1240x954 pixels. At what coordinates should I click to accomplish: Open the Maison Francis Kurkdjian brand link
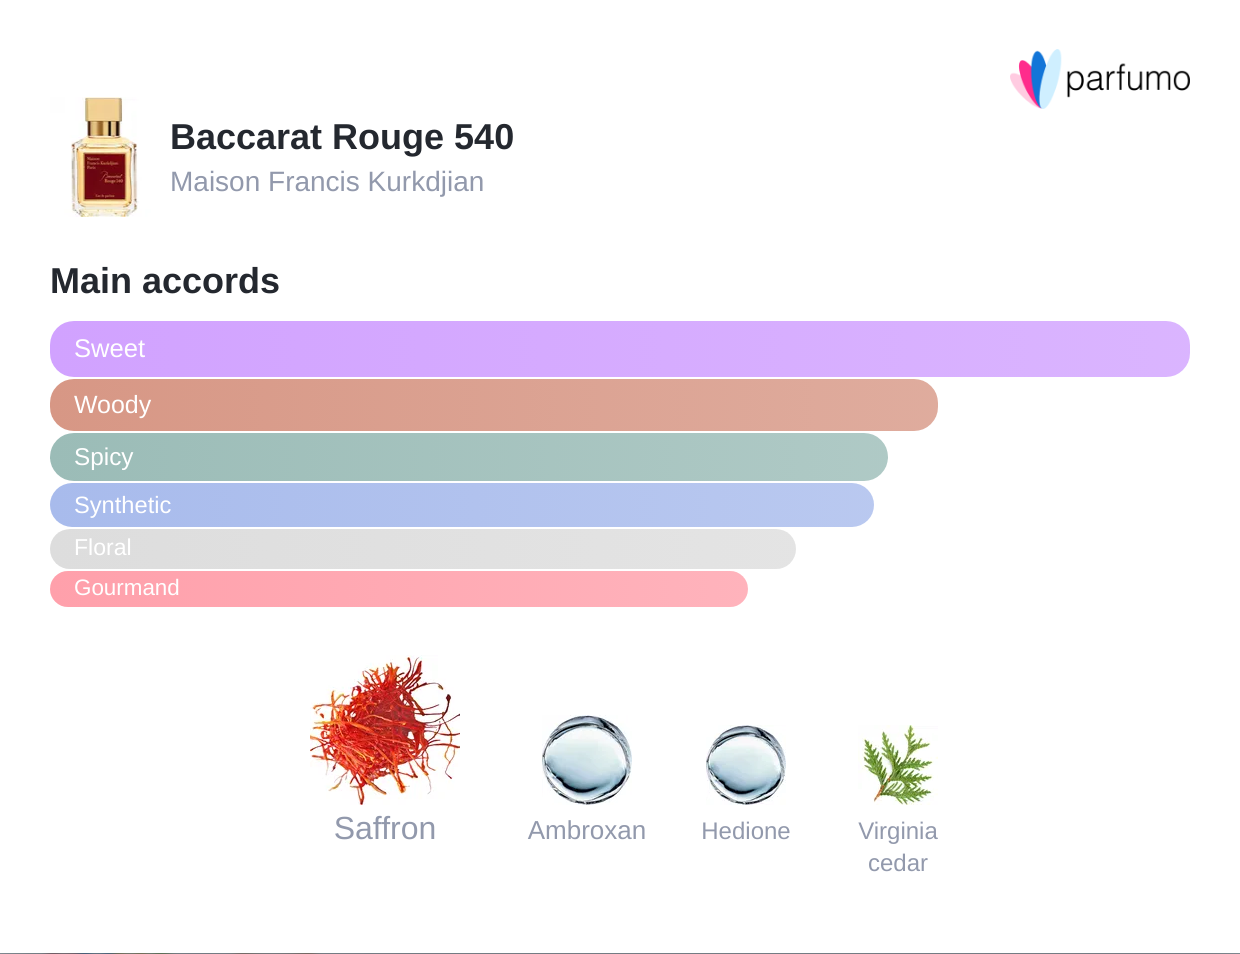(327, 182)
